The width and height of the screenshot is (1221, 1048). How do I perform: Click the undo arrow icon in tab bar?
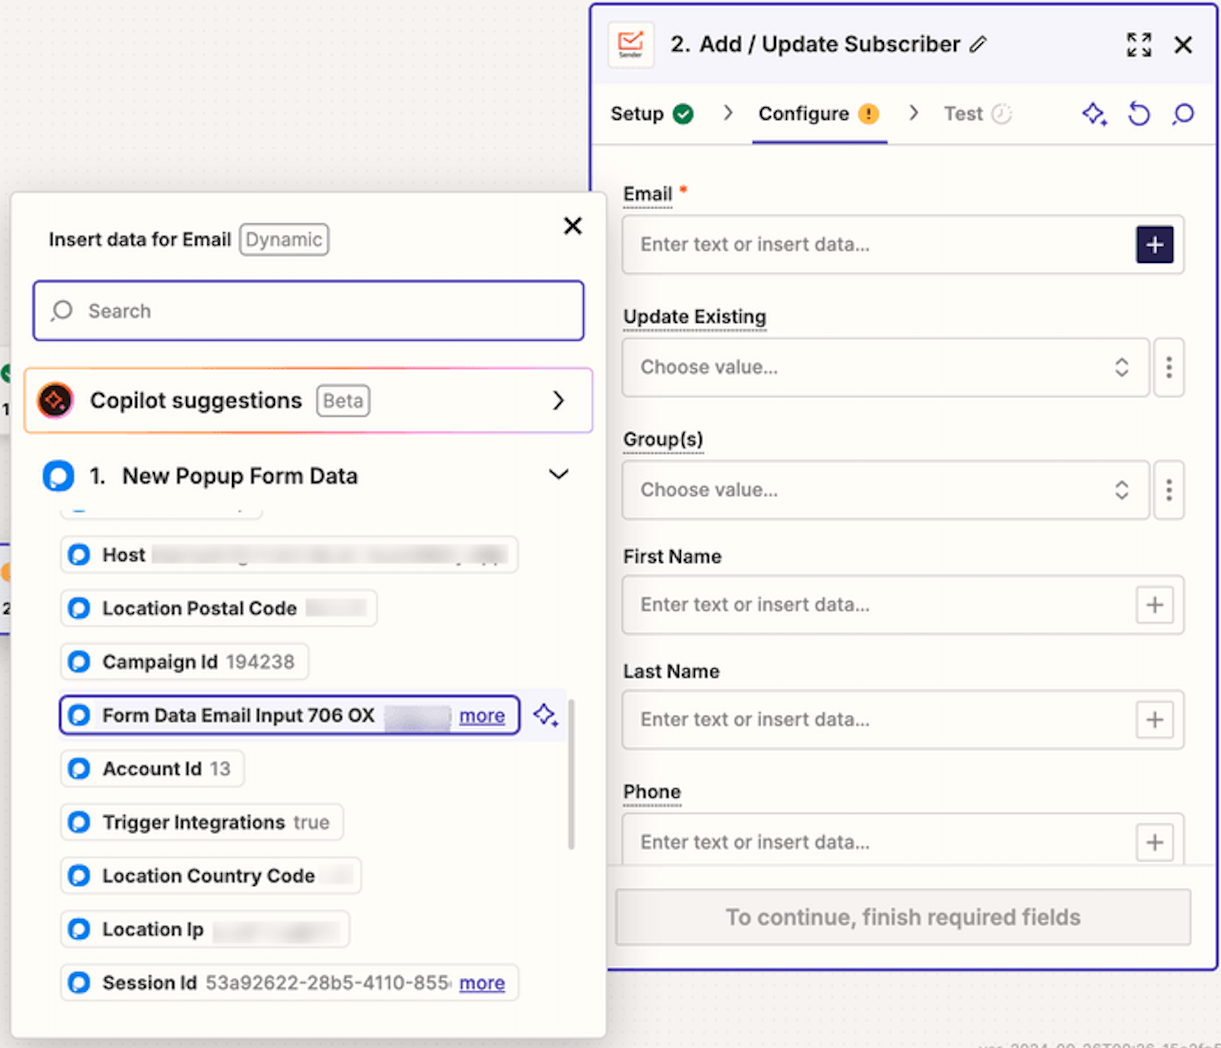(x=1139, y=114)
